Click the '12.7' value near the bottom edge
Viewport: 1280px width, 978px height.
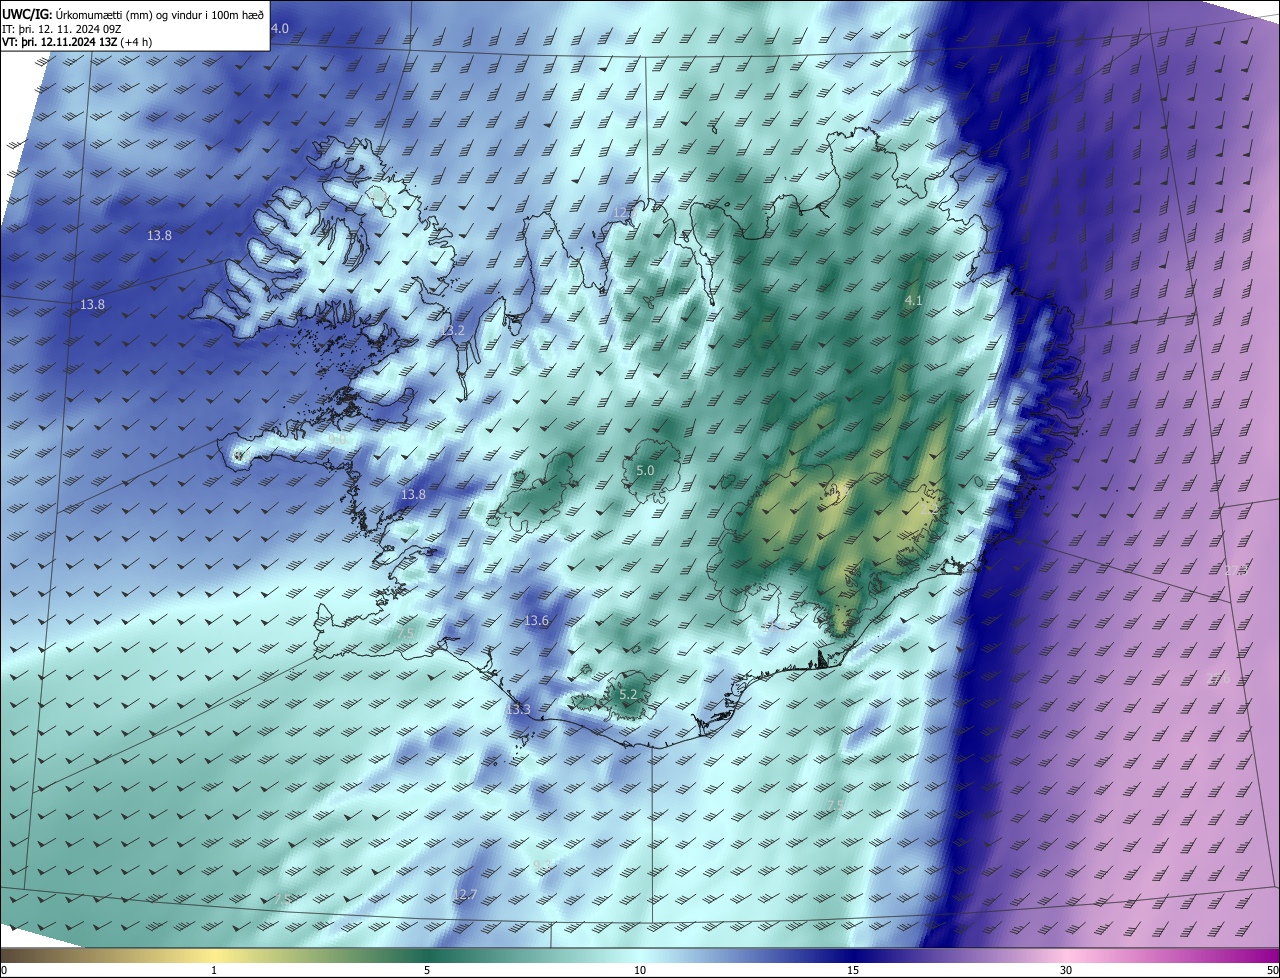pyautogui.click(x=465, y=894)
